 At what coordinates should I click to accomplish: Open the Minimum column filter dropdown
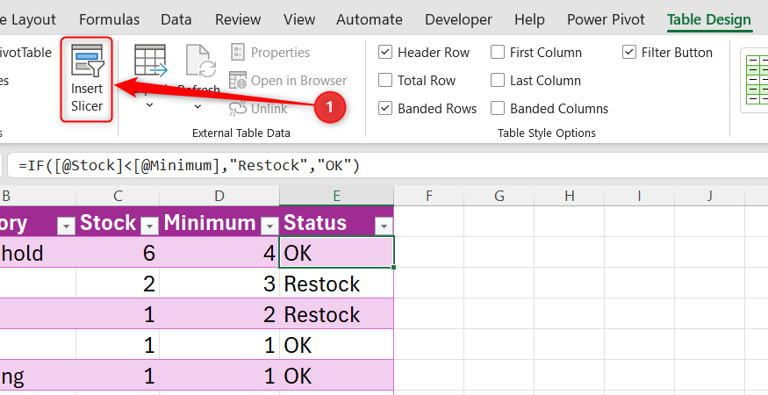tap(269, 226)
